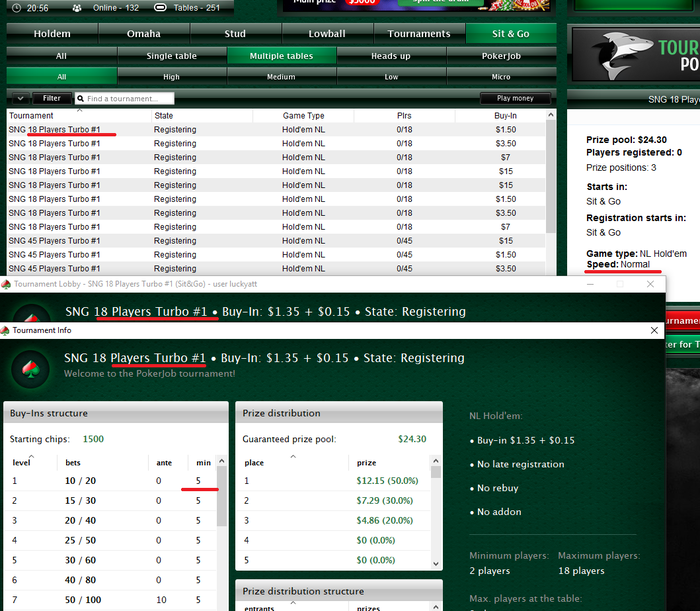Switch to the Stud tab
The width and height of the screenshot is (700, 611).
click(235, 33)
